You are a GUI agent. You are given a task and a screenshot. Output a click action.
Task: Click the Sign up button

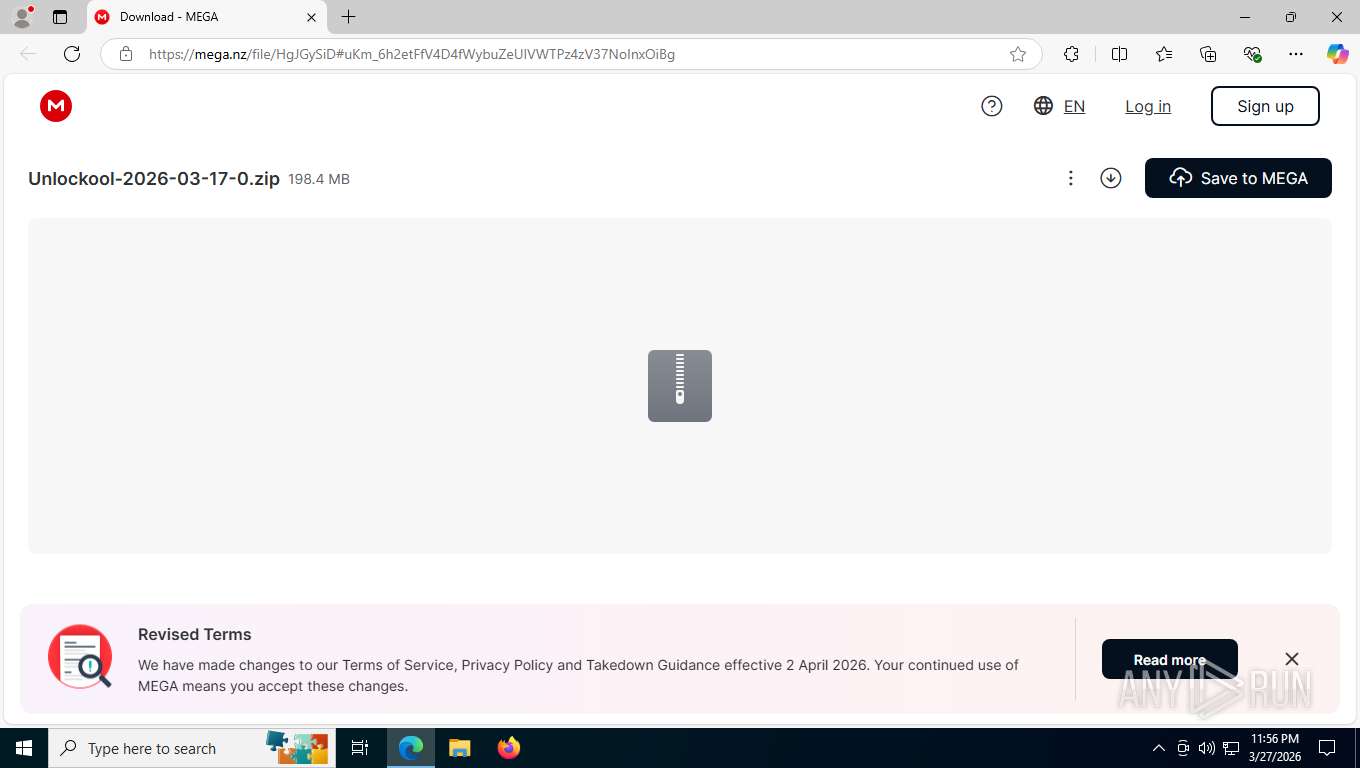click(x=1265, y=106)
